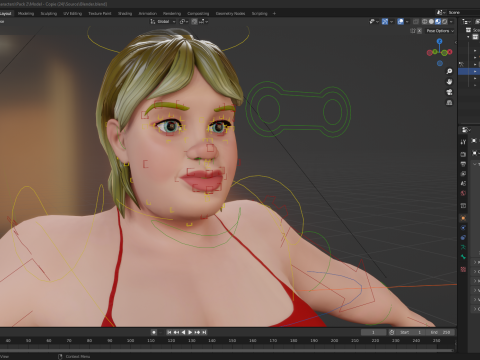This screenshot has width=480, height=360.
Task: Click the negative Z gizmo circle
Action: pos(440,63)
